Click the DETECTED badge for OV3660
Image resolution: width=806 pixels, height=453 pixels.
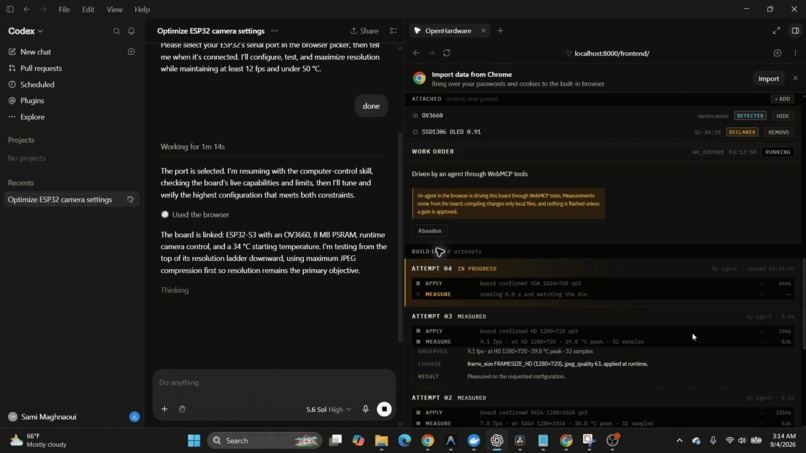click(750, 116)
